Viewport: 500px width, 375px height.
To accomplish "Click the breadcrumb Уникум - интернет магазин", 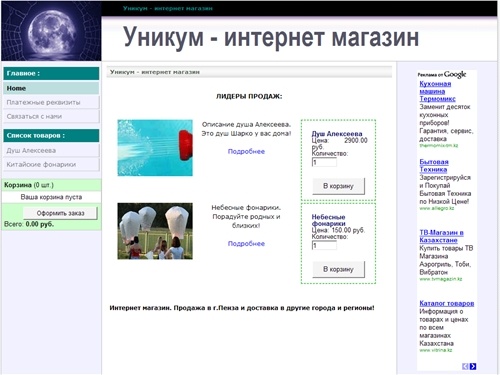I will point(155,72).
